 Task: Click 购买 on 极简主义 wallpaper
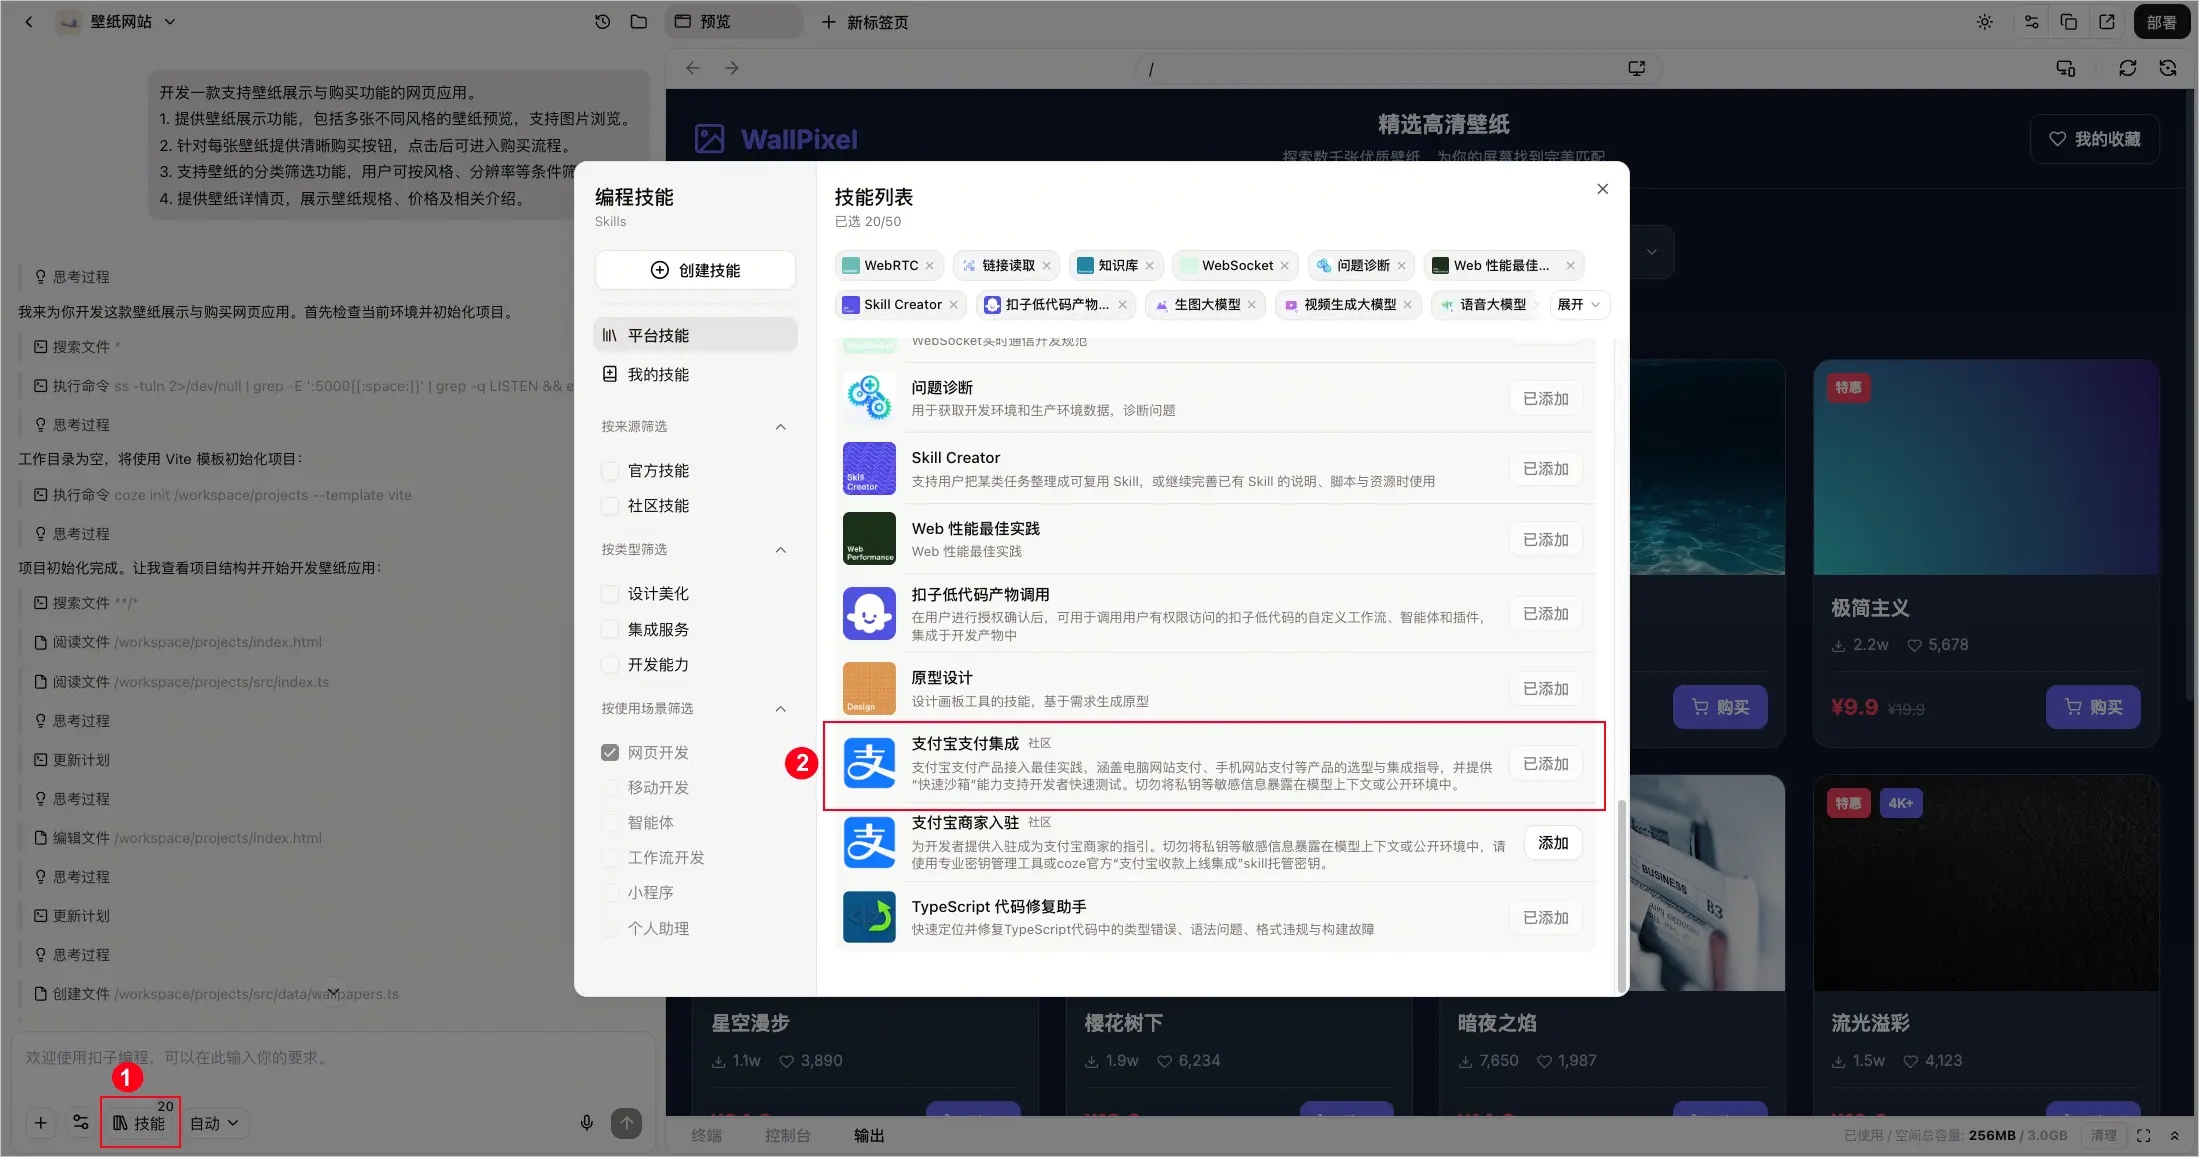2093,707
